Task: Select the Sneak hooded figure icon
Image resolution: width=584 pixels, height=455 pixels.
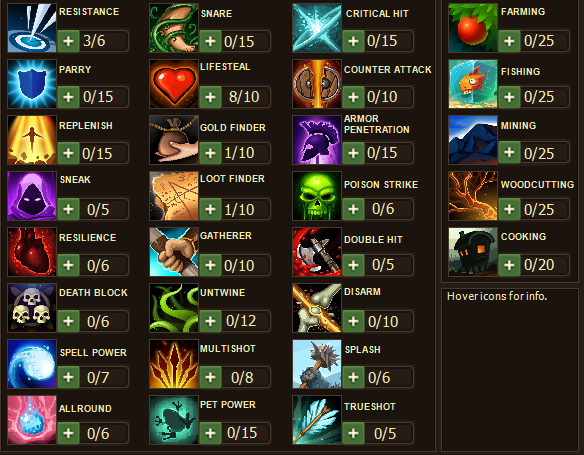Action: 32,196
